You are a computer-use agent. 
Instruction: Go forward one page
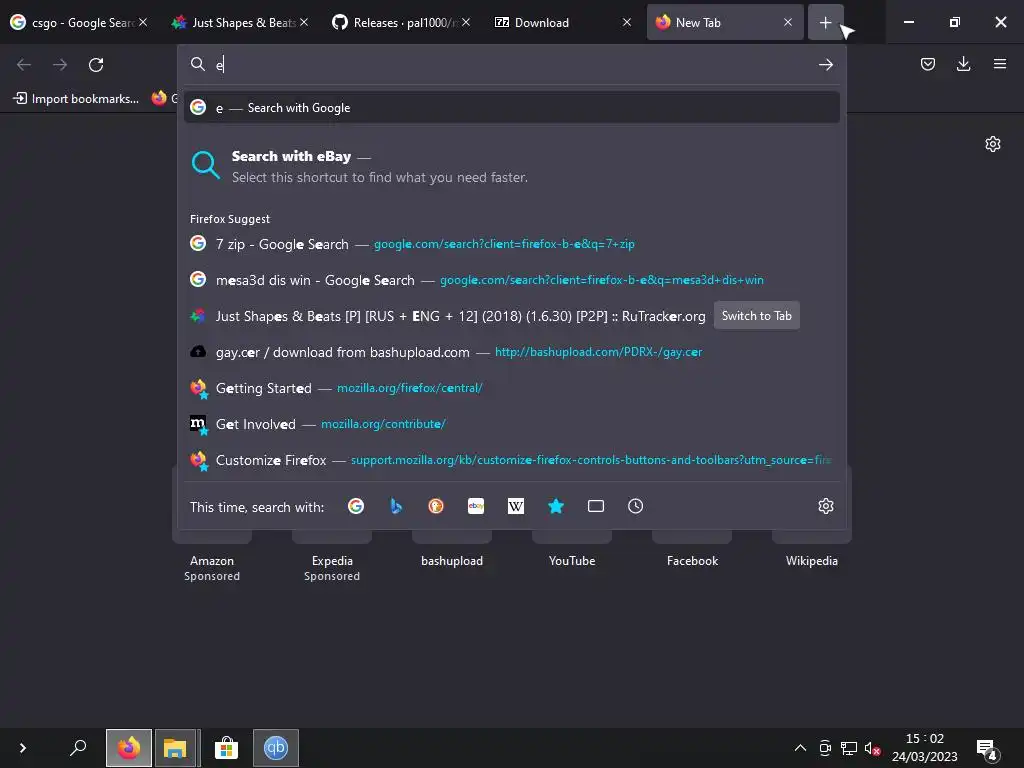tap(60, 65)
